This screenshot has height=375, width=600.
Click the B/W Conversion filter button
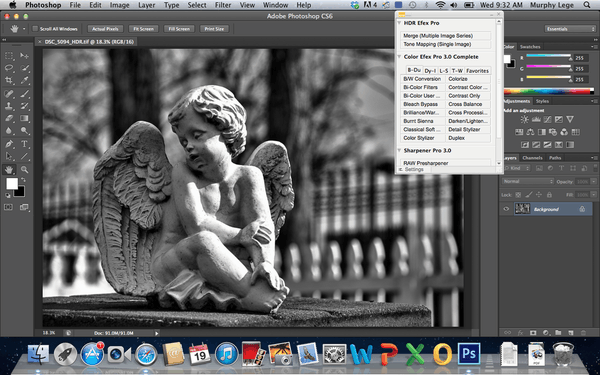tap(422, 79)
